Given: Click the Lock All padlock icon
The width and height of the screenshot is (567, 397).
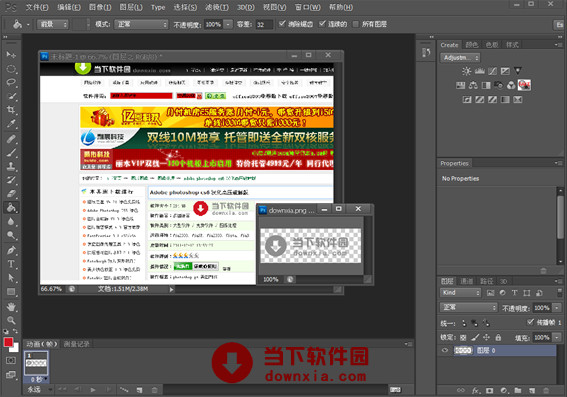Looking at the screenshot, I should 498,337.
